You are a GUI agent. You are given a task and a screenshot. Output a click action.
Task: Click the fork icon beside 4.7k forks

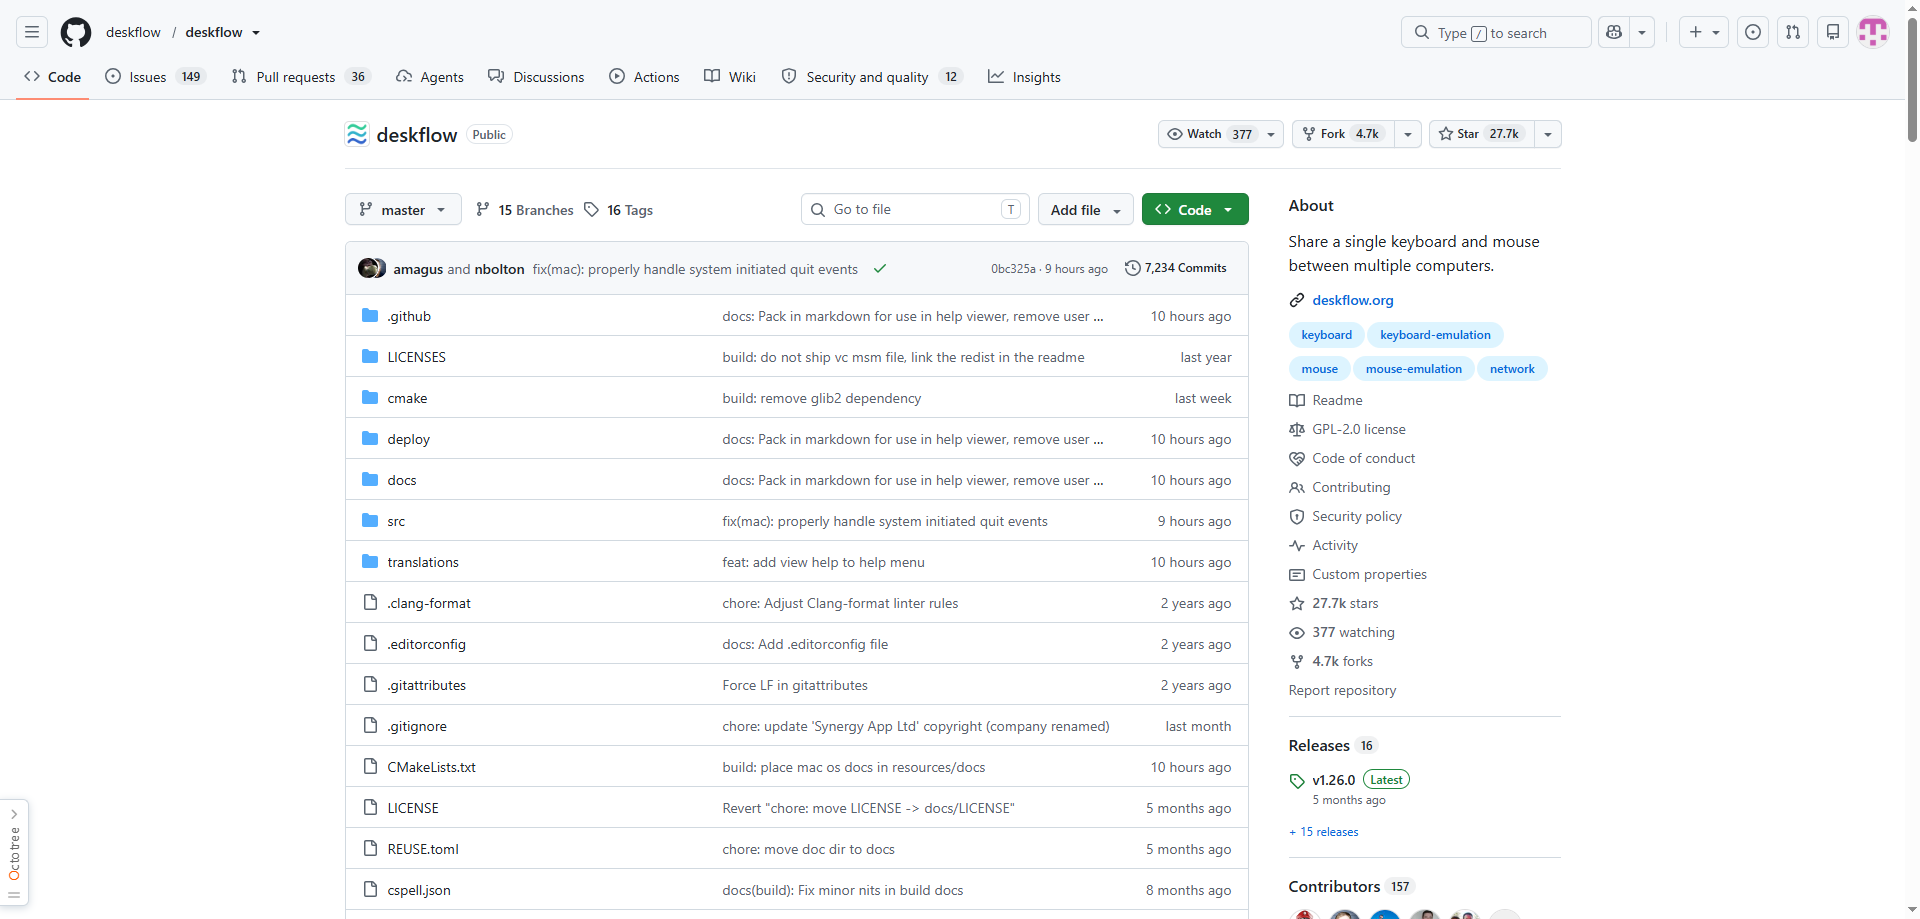(x=1297, y=661)
